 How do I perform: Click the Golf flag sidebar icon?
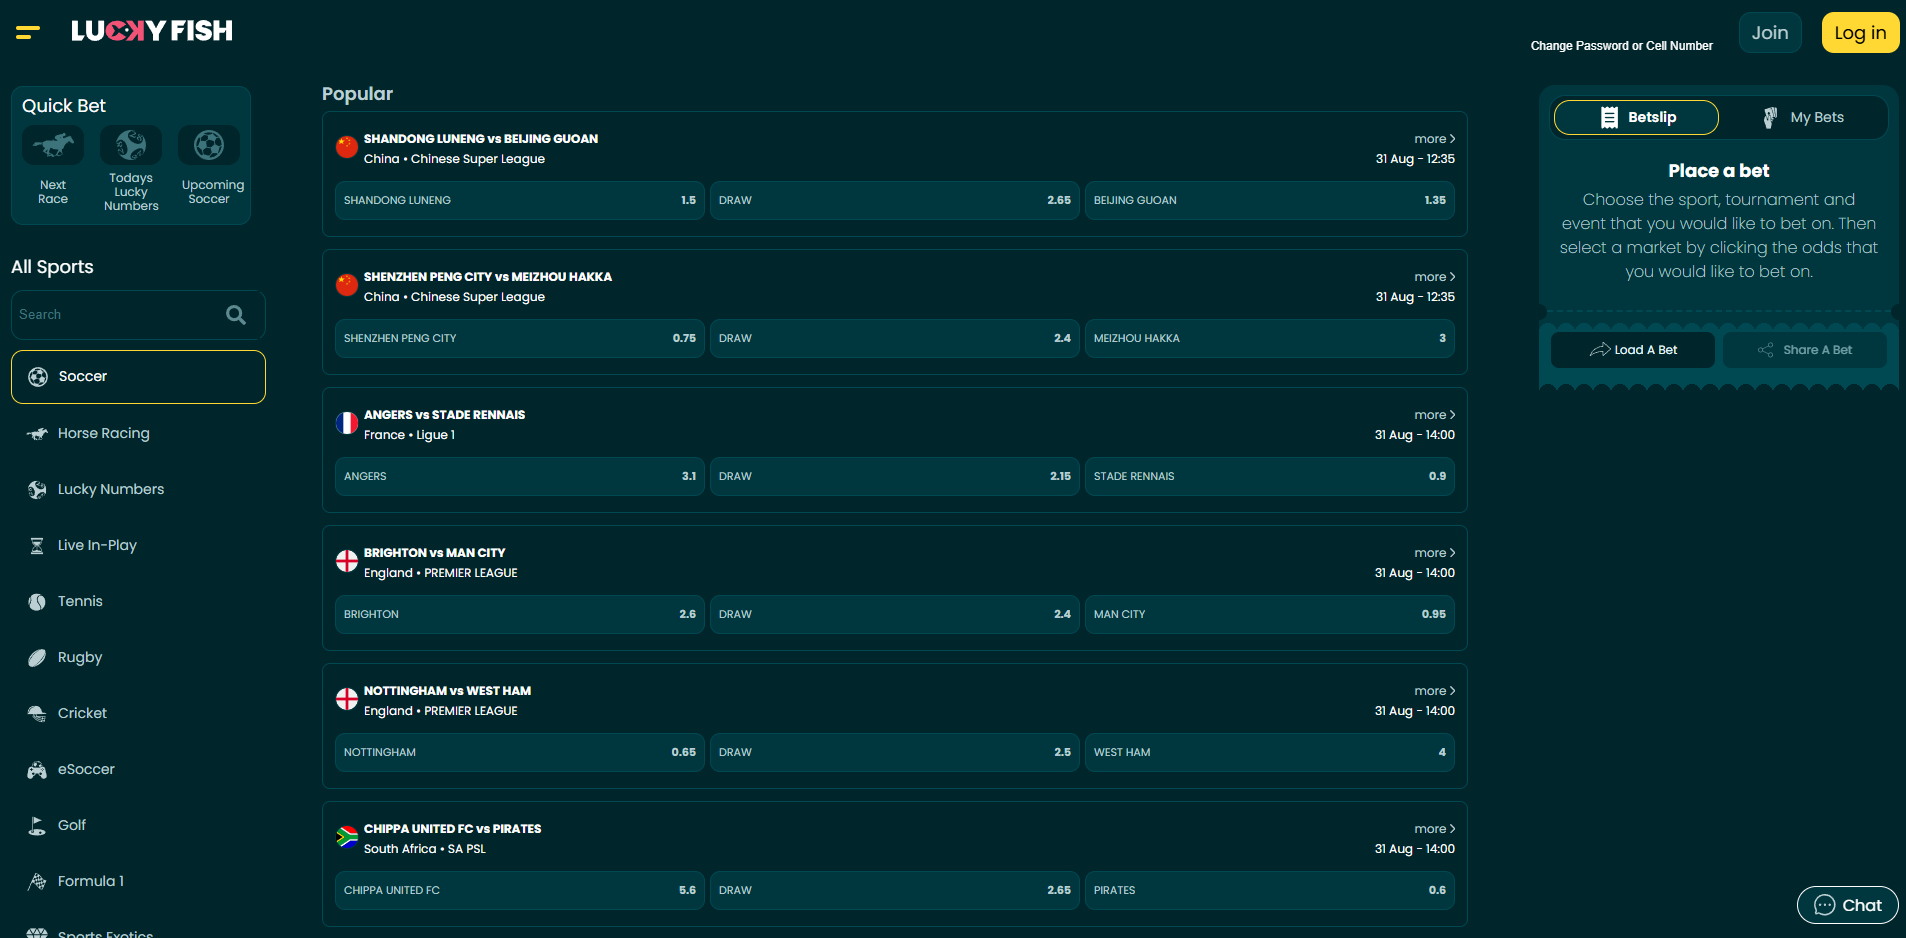click(37, 826)
